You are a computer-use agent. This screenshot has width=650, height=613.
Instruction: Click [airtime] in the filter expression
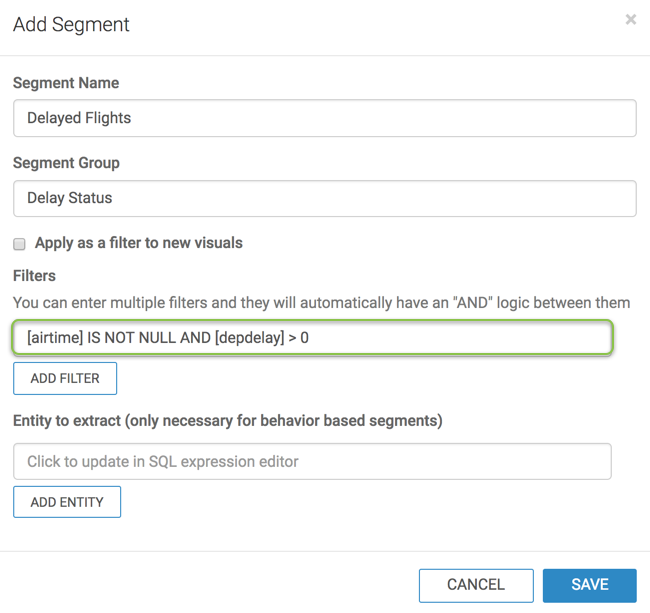55,338
